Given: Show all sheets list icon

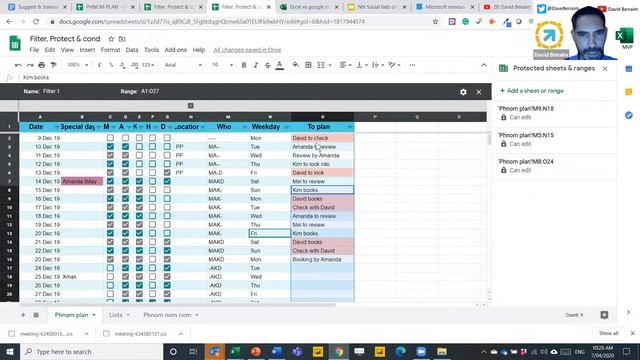Looking at the screenshot, I should point(36,315).
